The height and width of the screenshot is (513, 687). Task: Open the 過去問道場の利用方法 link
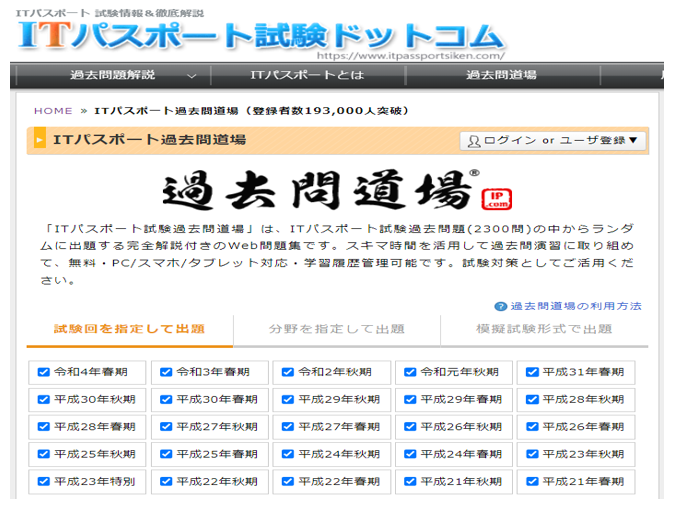(x=576, y=306)
